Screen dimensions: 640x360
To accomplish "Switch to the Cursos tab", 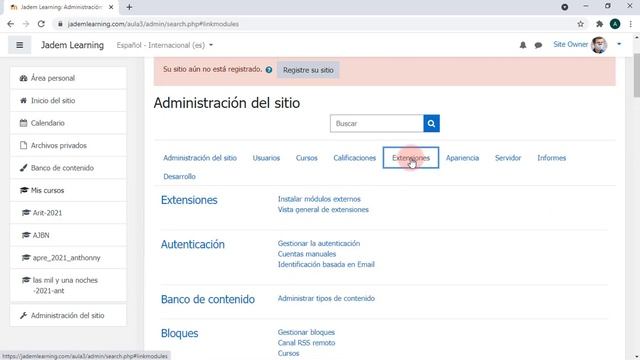I will tap(307, 158).
